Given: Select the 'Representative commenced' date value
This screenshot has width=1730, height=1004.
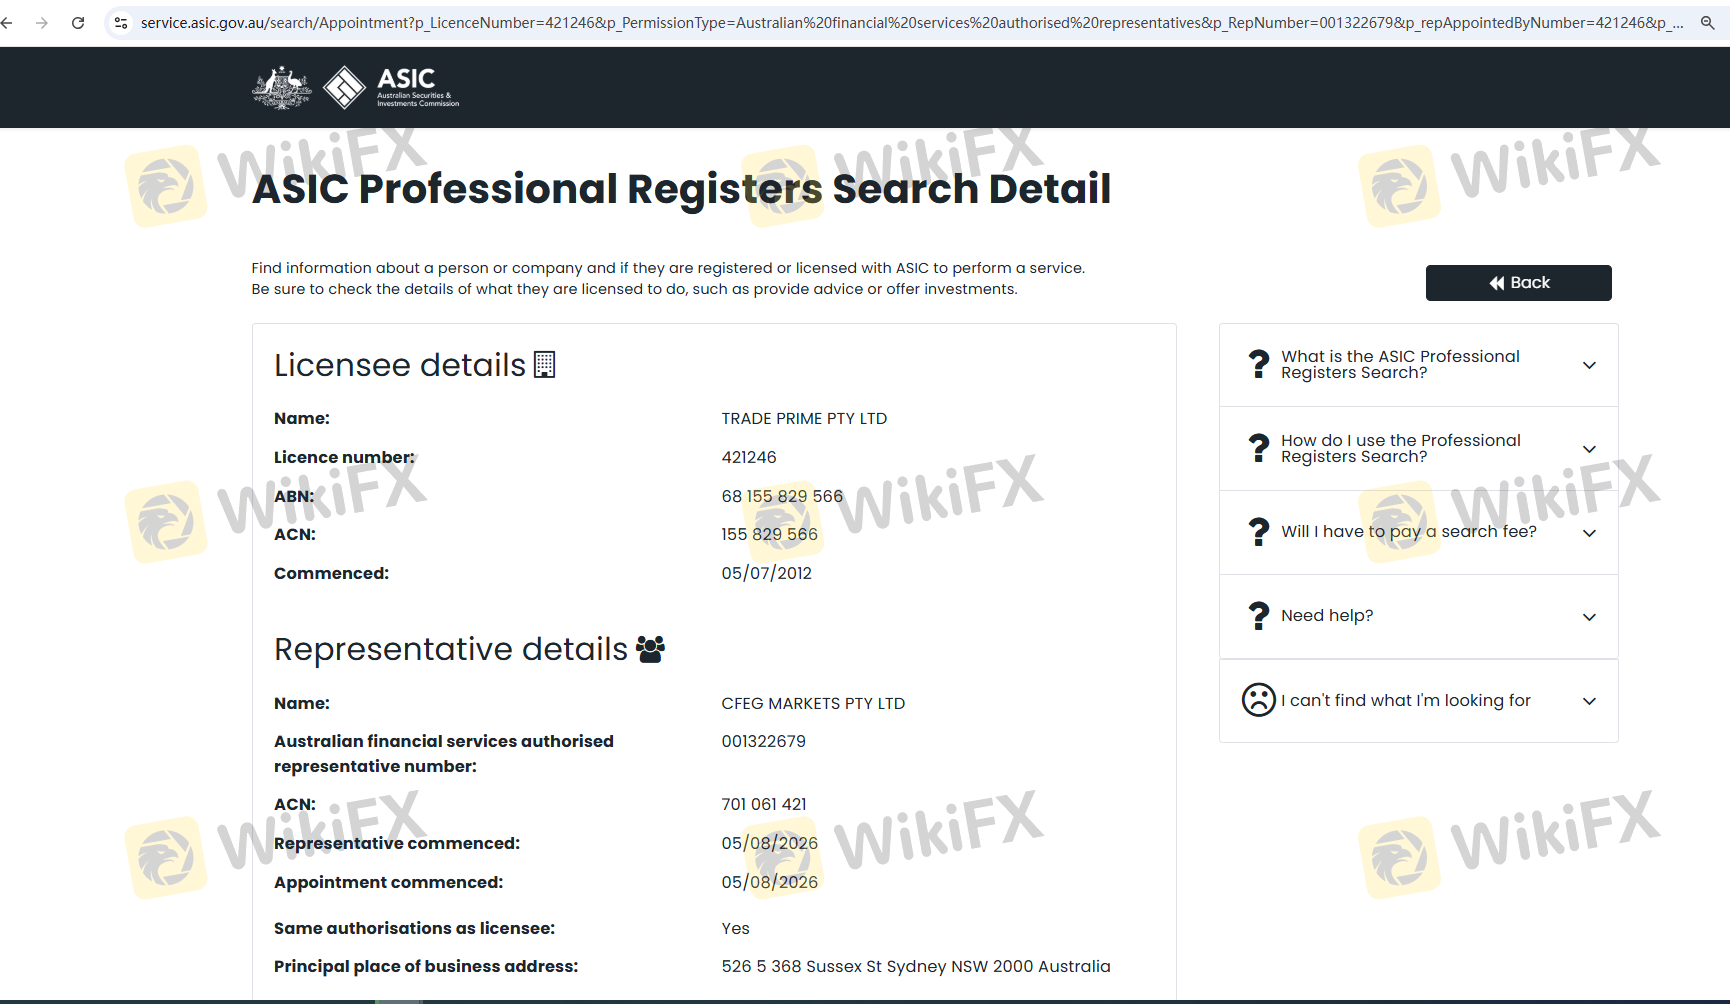Looking at the screenshot, I should tap(769, 843).
